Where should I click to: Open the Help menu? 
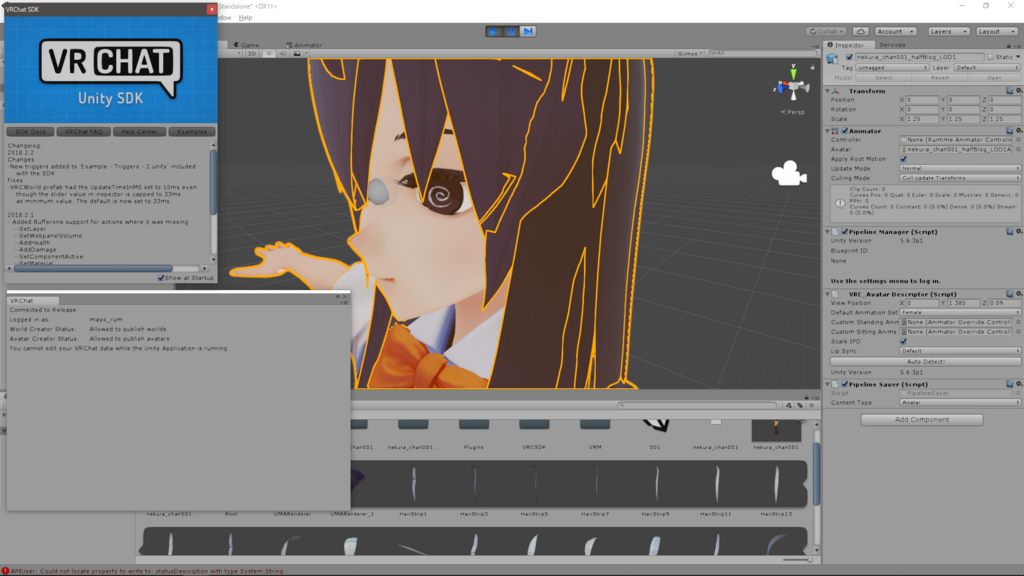pos(246,18)
